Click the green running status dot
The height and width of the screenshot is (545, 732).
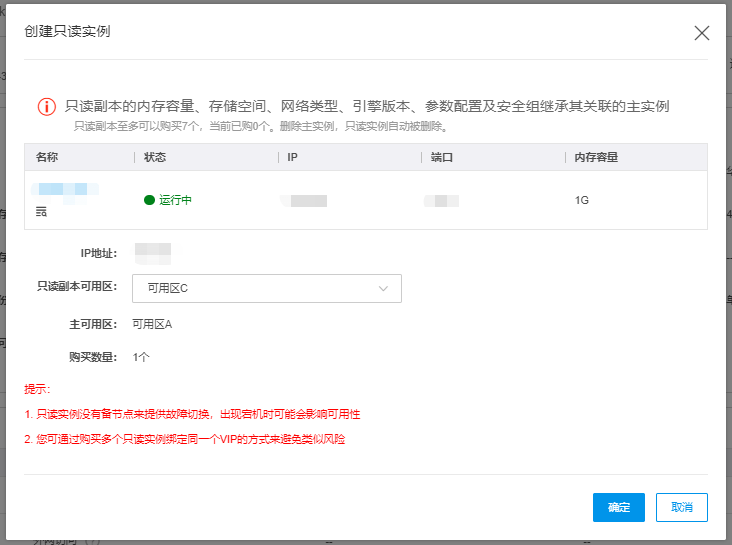149,200
